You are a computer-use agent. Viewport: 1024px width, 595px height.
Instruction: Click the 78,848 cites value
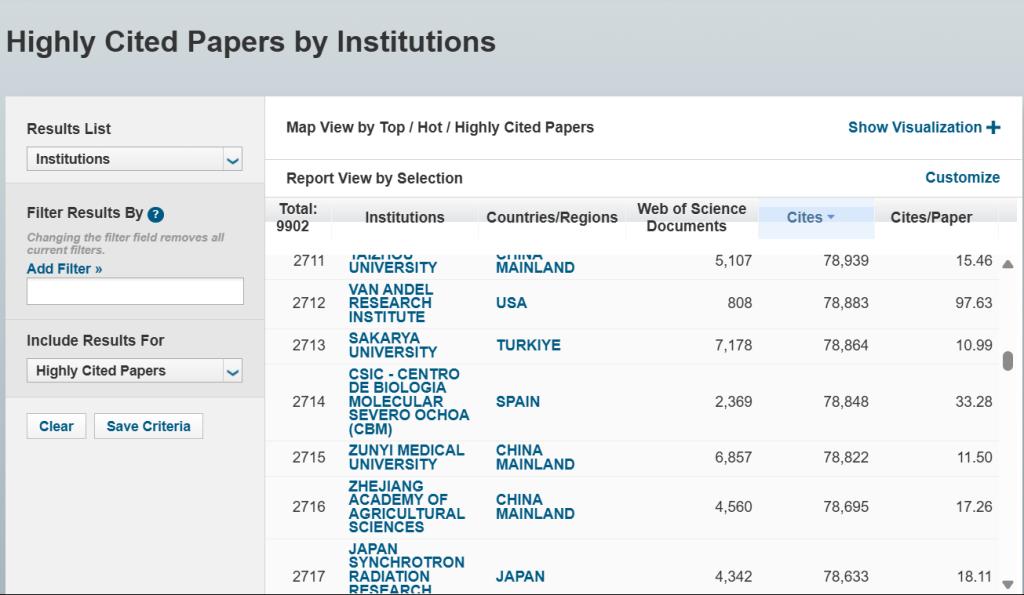pyautogui.click(x=846, y=402)
